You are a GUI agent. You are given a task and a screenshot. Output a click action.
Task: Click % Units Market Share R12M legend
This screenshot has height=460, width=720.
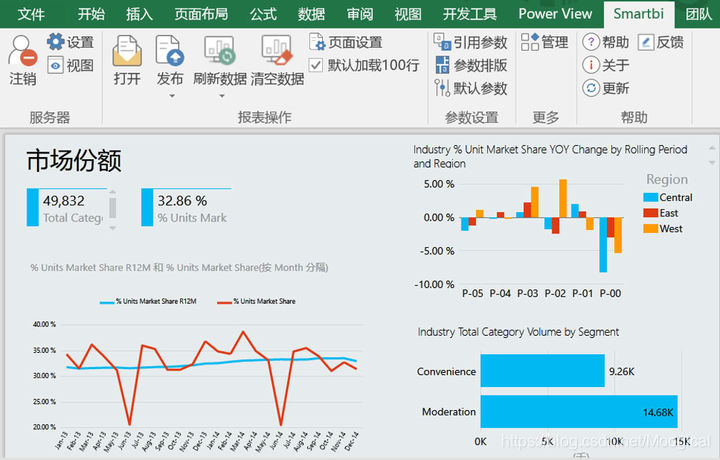click(148, 301)
